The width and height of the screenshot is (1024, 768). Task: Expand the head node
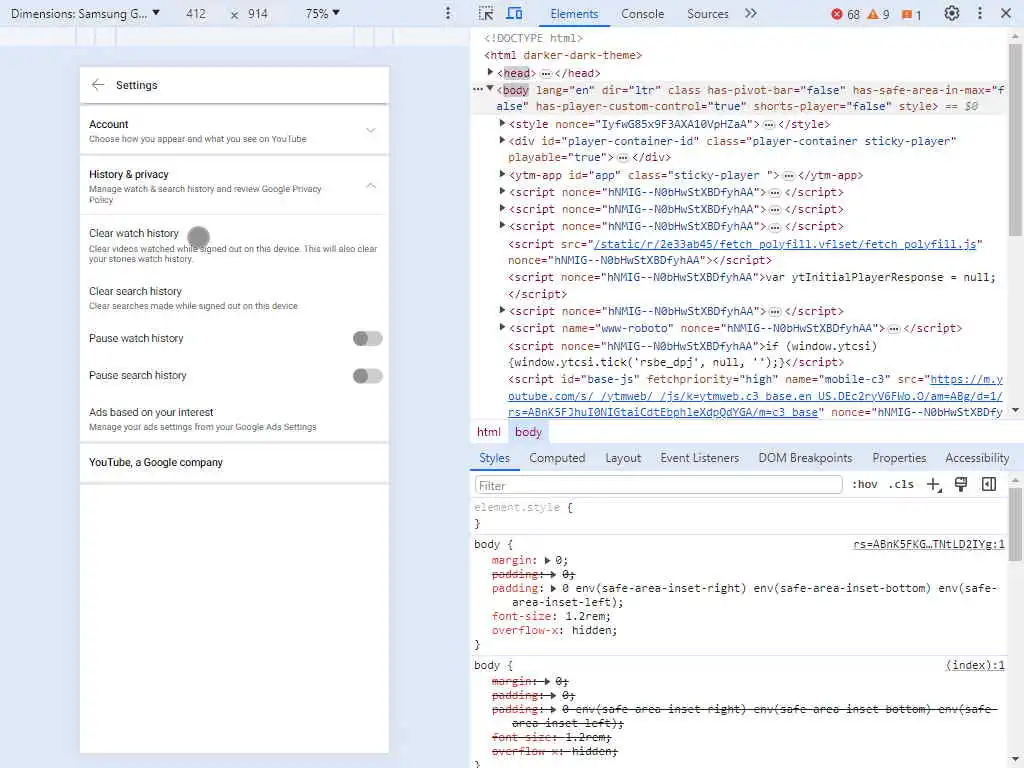490,72
